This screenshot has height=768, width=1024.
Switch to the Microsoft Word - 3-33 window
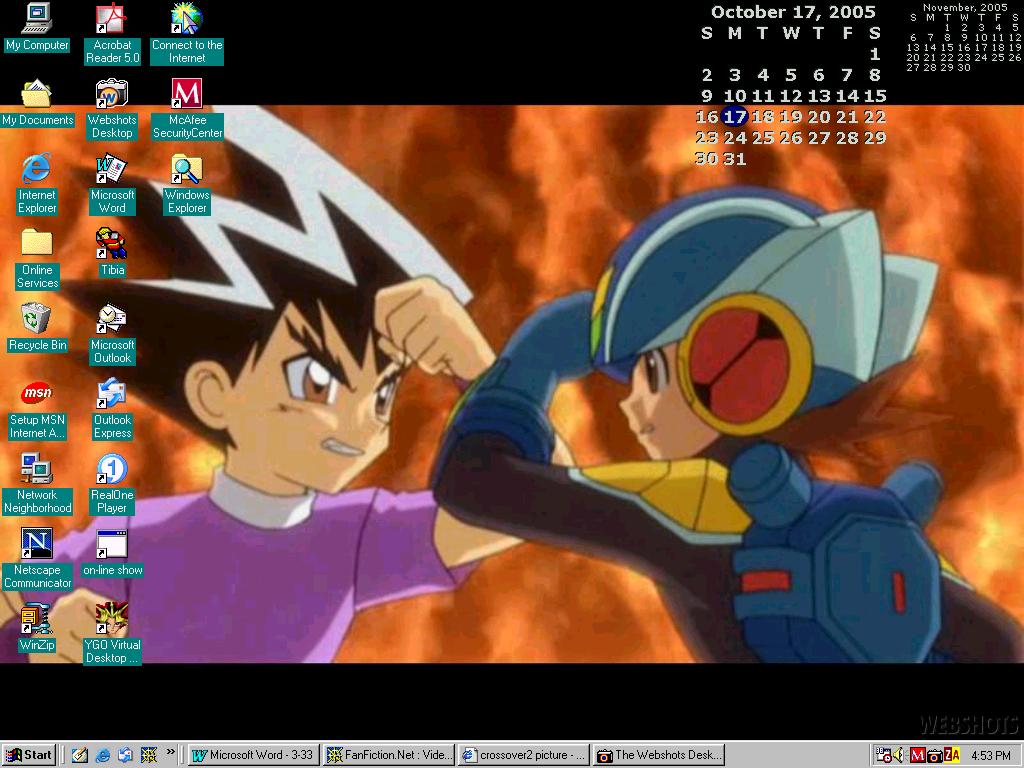click(x=254, y=755)
